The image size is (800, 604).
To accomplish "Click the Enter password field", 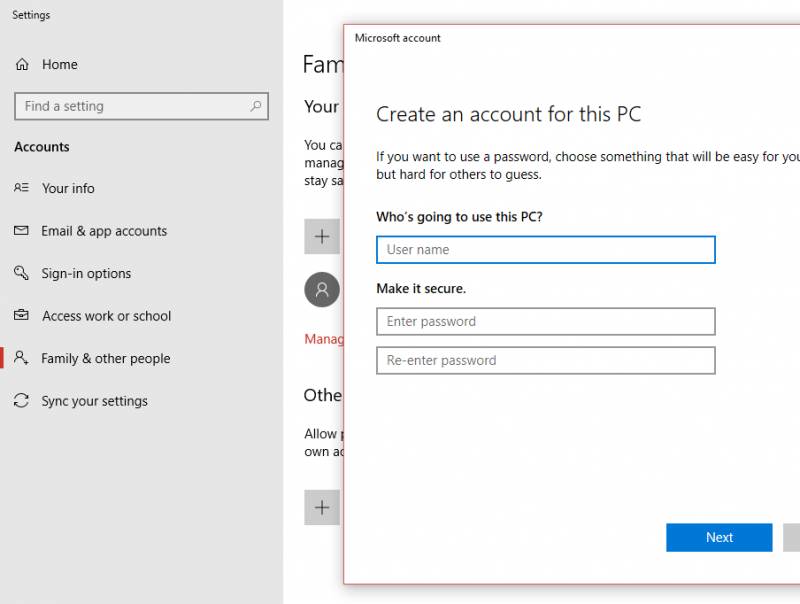I will click(546, 321).
